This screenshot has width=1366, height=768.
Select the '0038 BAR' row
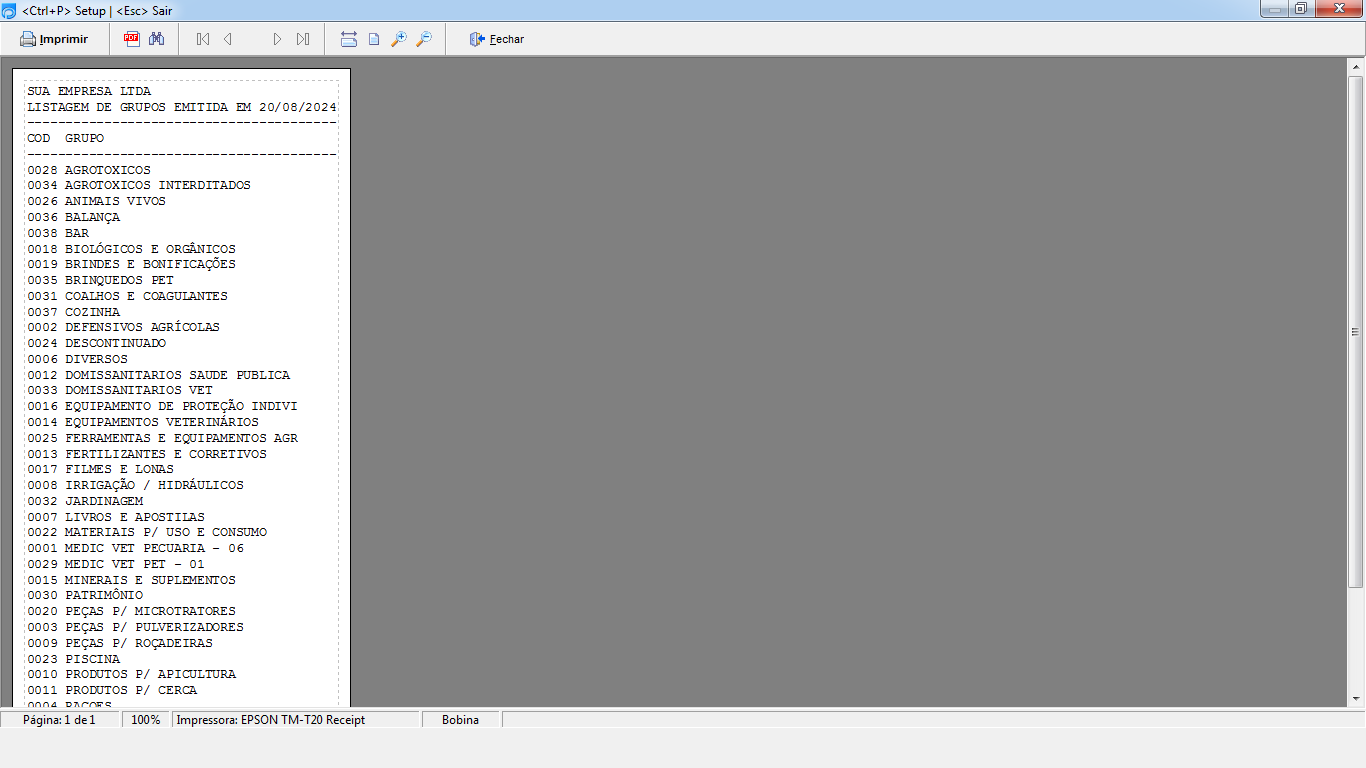[x=58, y=233]
